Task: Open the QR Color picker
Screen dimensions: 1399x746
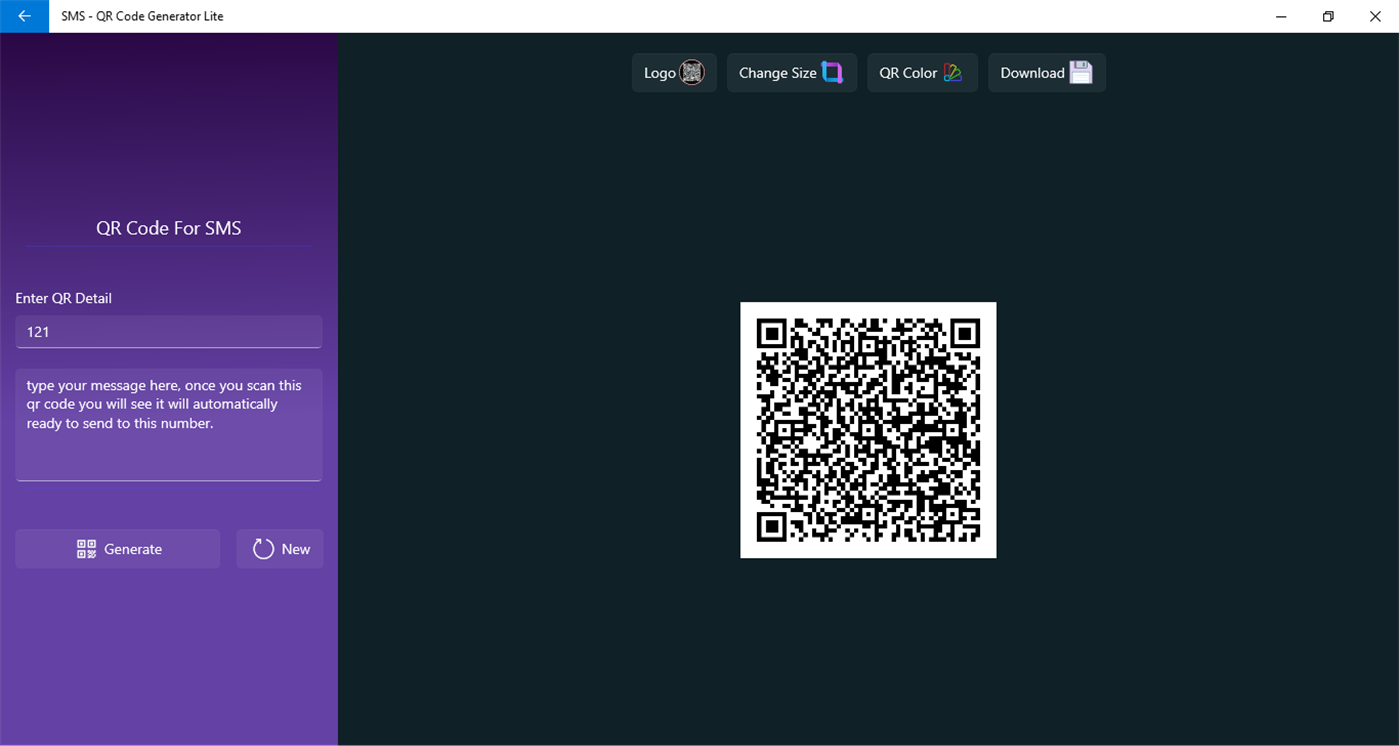Action: tap(922, 73)
